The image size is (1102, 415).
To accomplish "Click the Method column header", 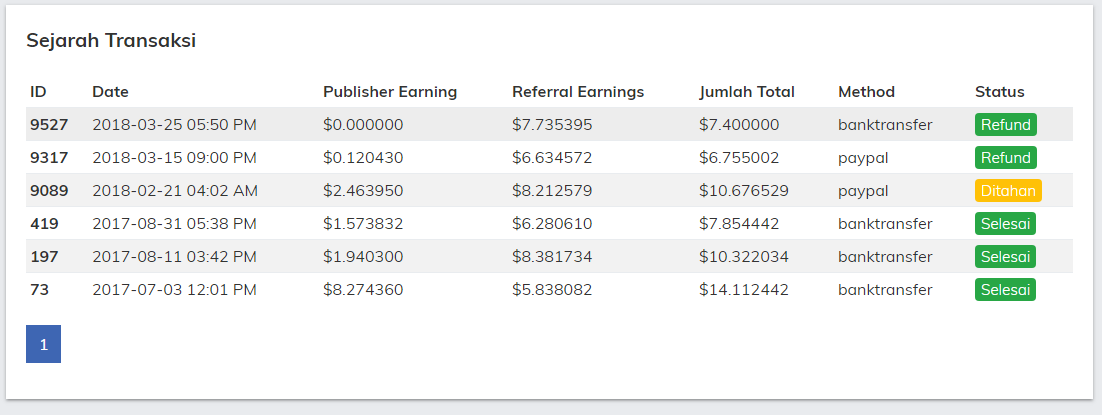I will (866, 91).
